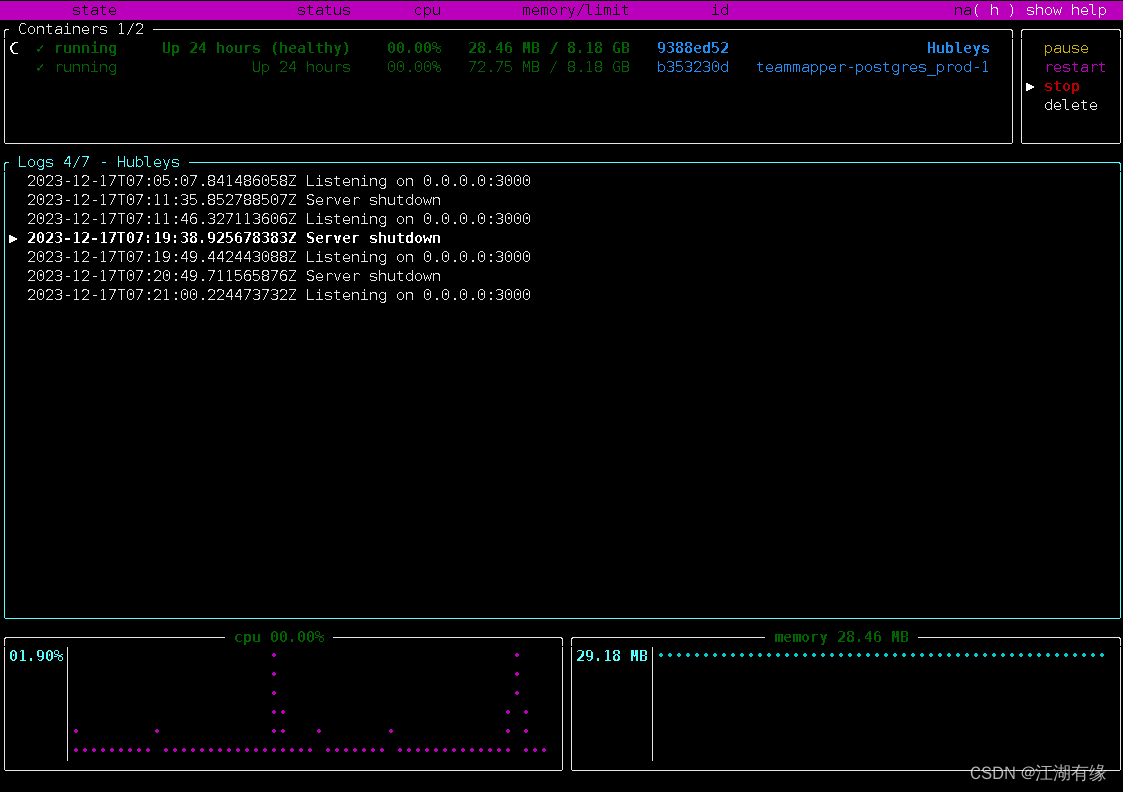Select log line 07:19:49 Listening
This screenshot has width=1123, height=792.
coord(279,256)
